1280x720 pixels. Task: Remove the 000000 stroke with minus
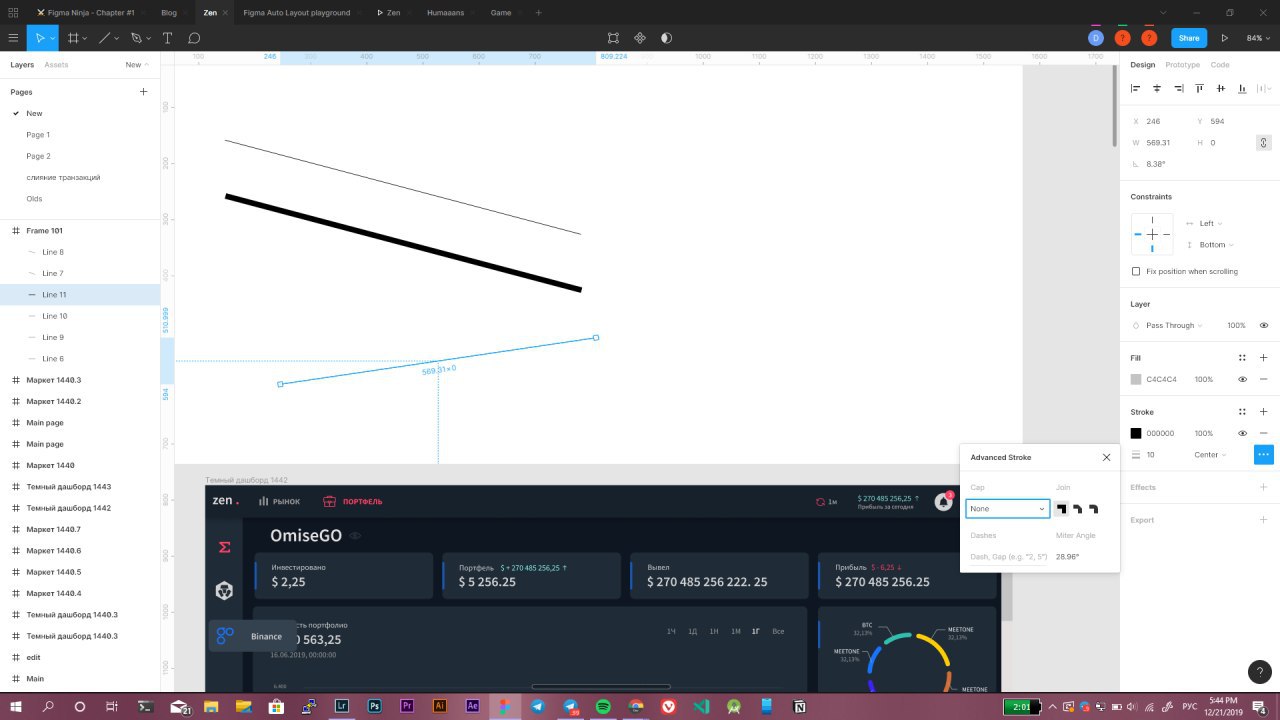1264,433
